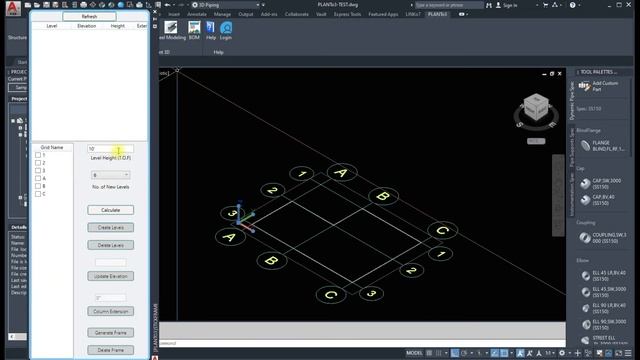The image size is (640, 360).
Task: Click the Delete Frame button
Action: point(111,350)
